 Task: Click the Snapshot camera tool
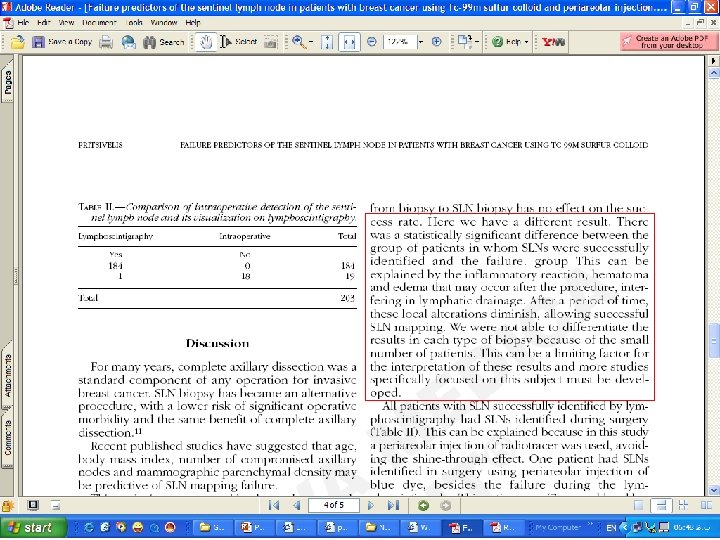click(270, 42)
